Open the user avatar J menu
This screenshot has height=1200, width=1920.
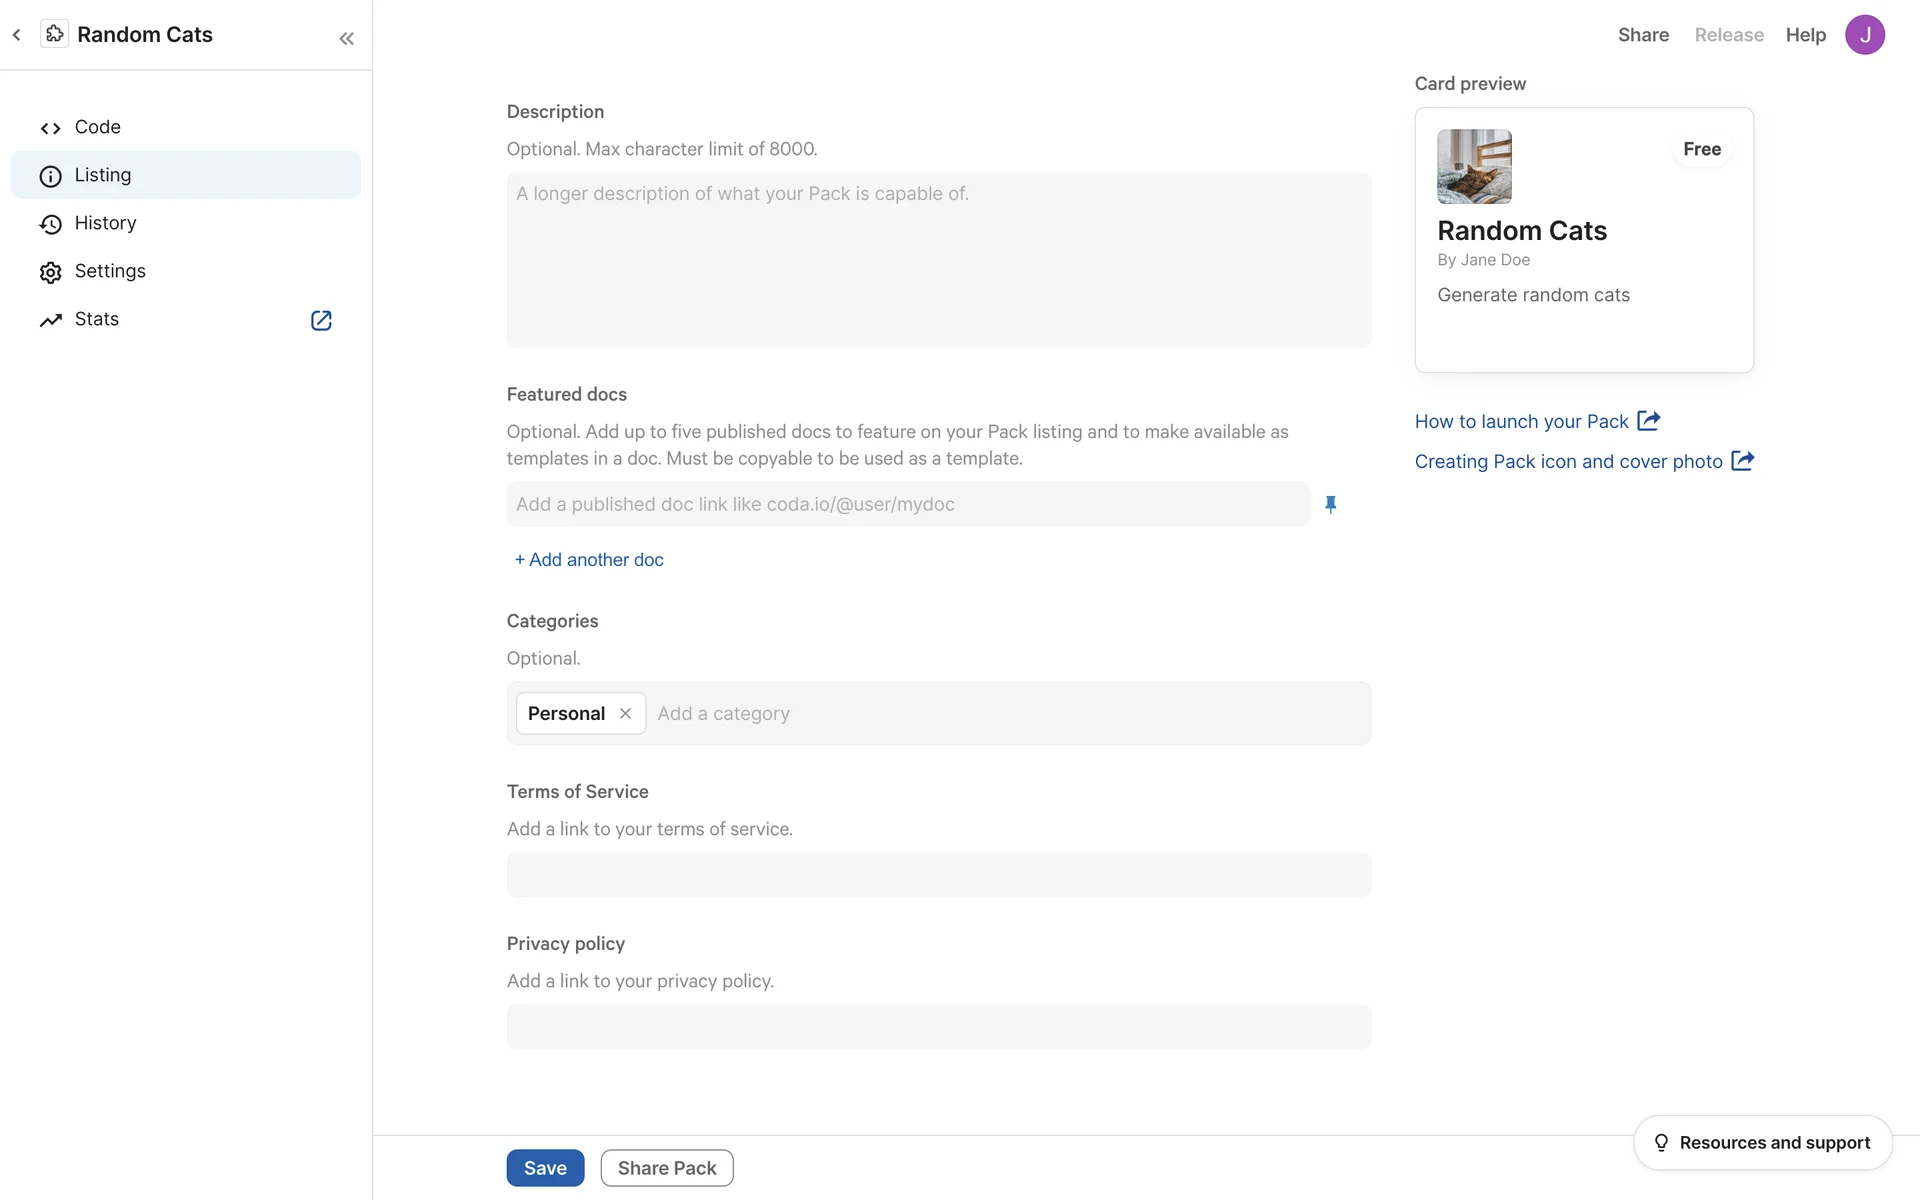point(1864,35)
